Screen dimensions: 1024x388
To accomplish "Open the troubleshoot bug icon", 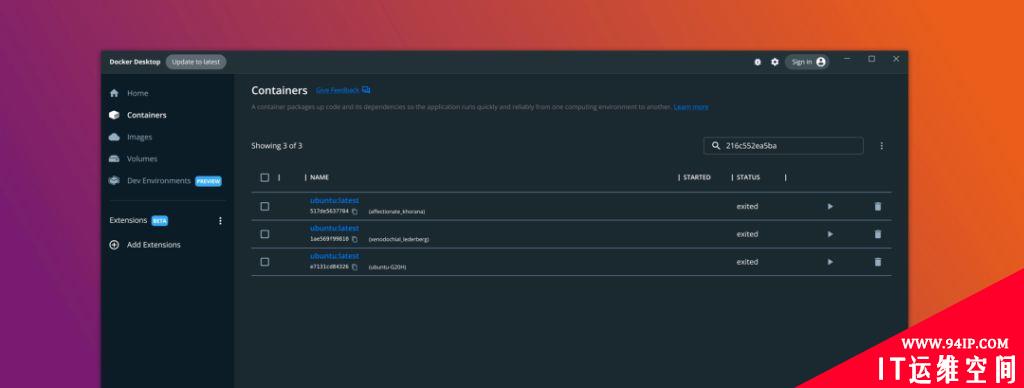I will [x=758, y=62].
